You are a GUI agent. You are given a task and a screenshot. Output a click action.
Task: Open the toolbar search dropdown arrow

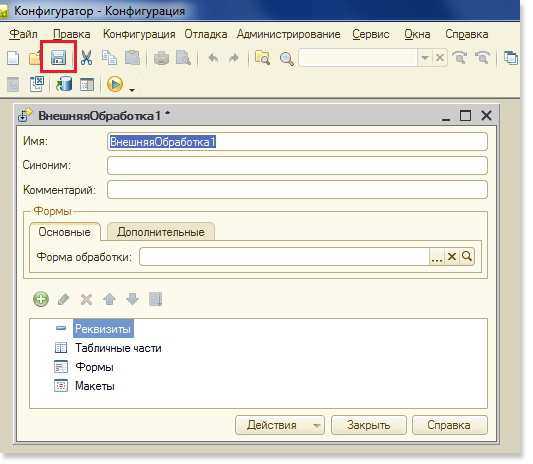pos(425,58)
